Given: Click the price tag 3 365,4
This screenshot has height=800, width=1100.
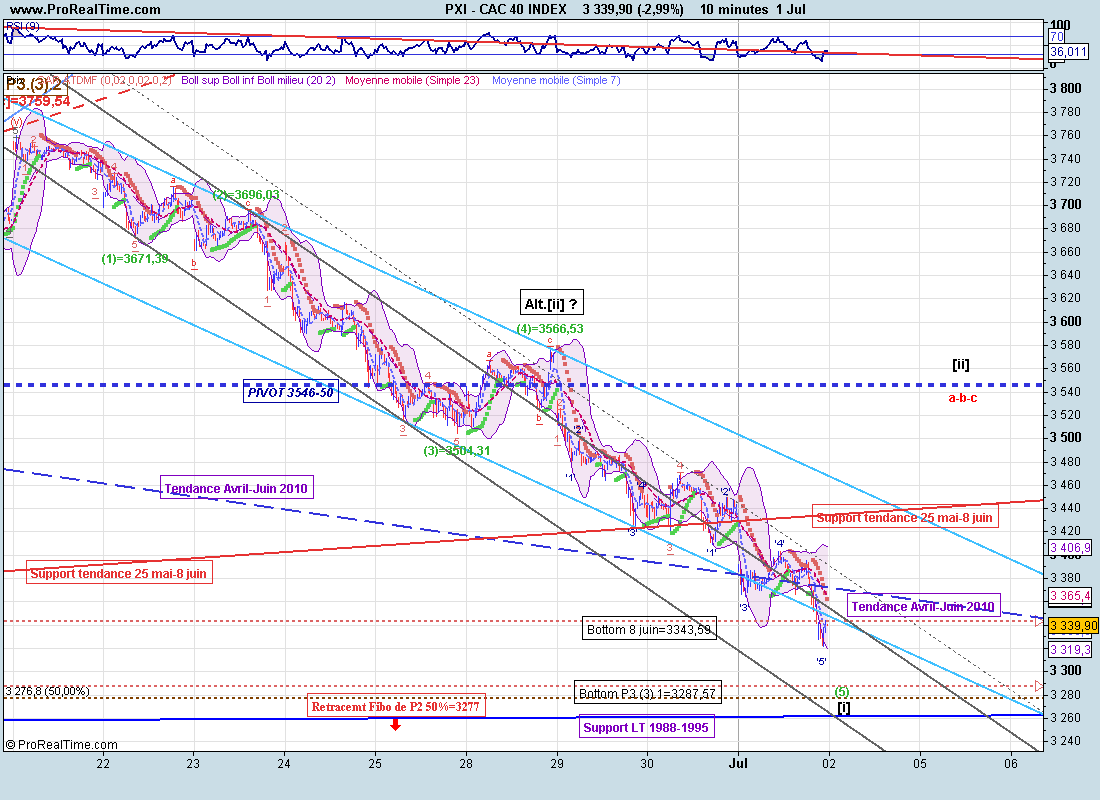Looking at the screenshot, I should (x=1071, y=596).
